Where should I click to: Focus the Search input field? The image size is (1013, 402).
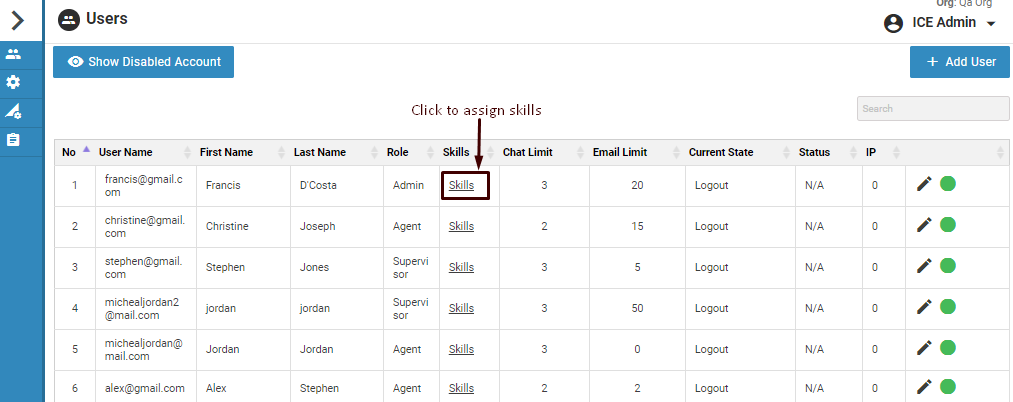(932, 108)
